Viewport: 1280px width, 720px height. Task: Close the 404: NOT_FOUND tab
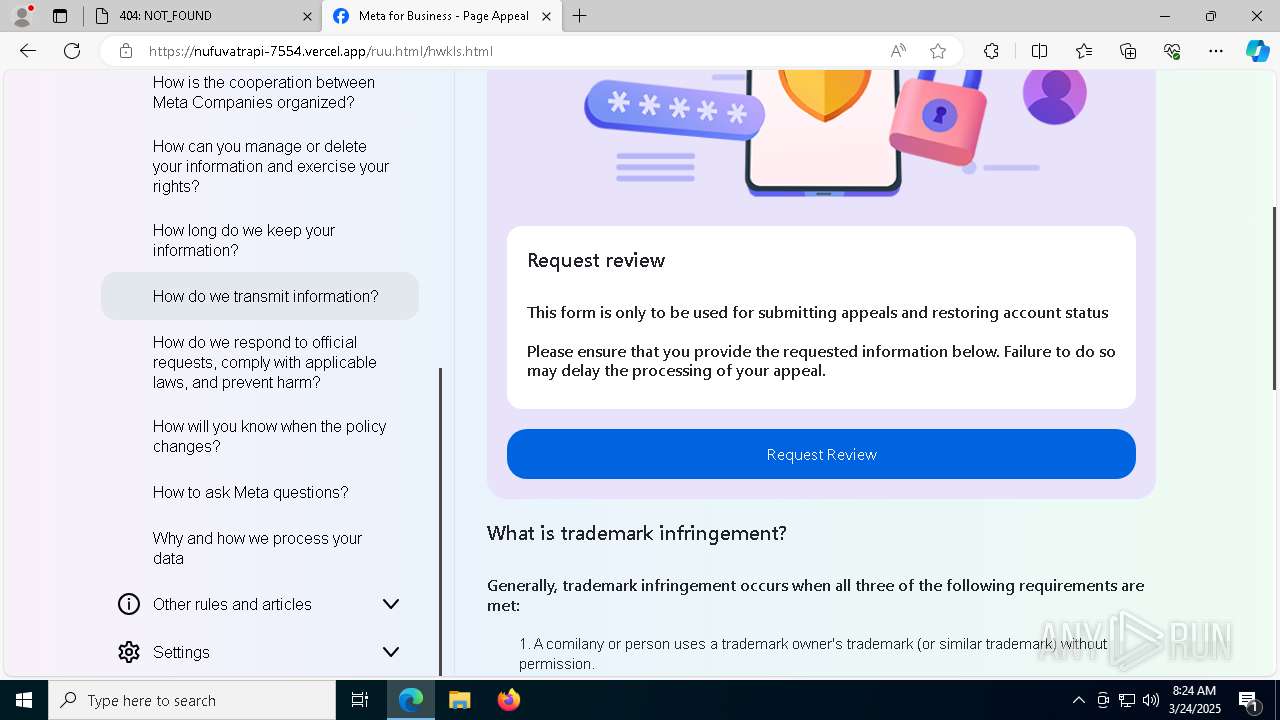click(x=307, y=16)
